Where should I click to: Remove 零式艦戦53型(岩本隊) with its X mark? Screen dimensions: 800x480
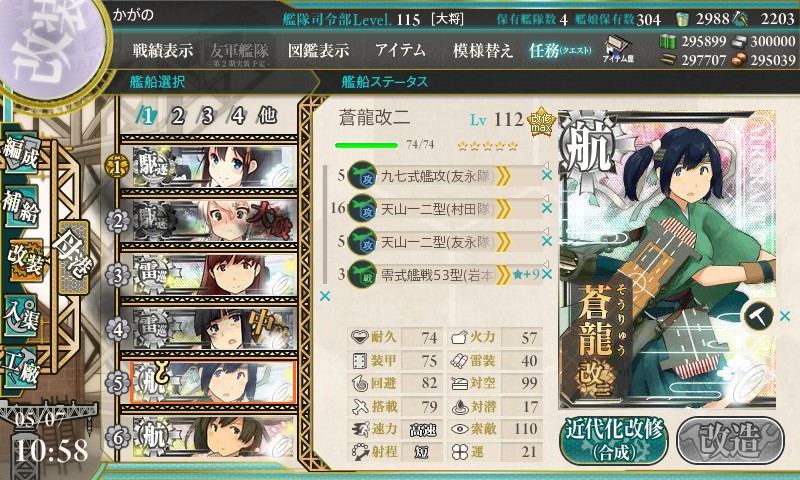(x=546, y=274)
